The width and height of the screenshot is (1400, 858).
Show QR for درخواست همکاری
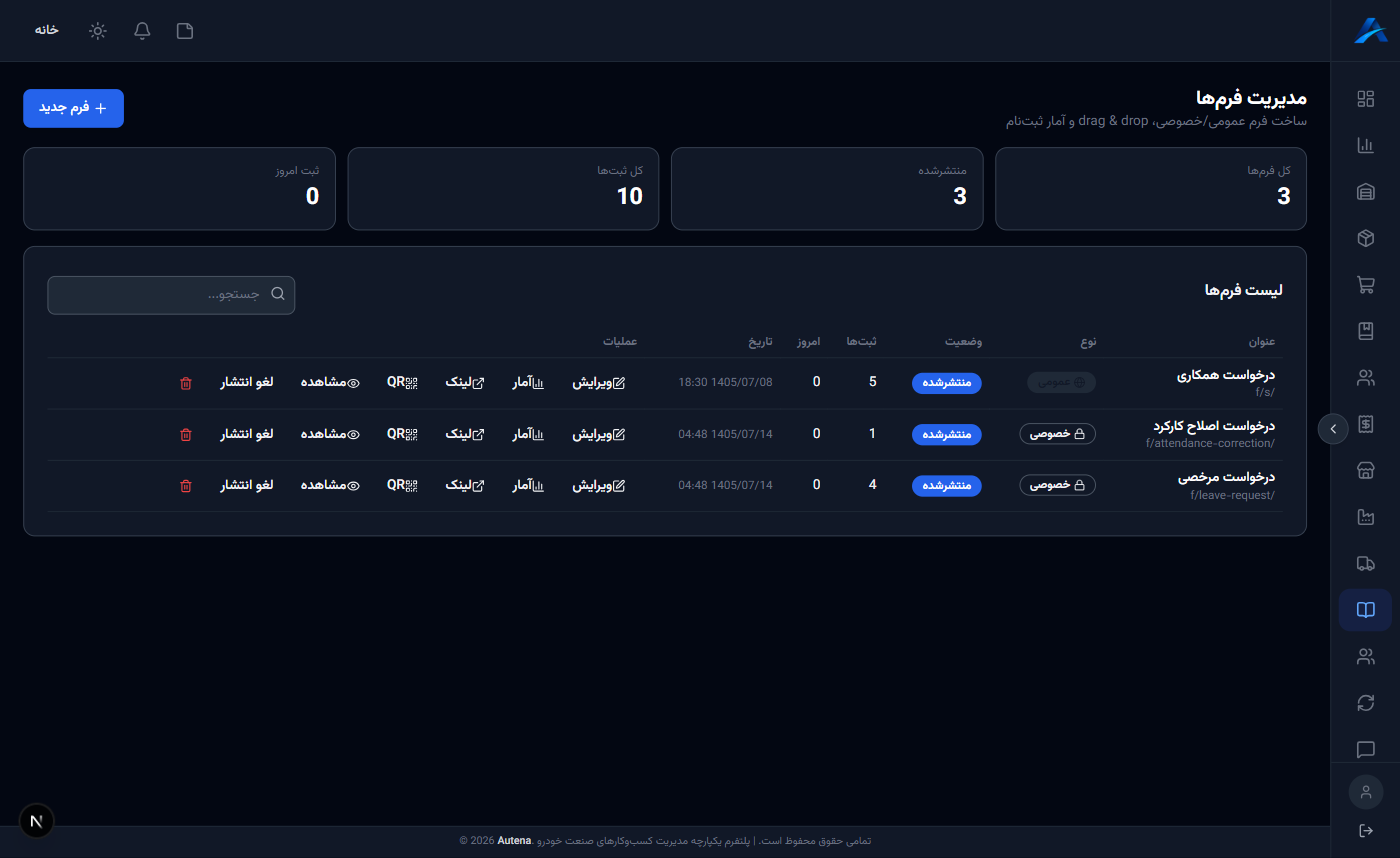[x=402, y=383]
